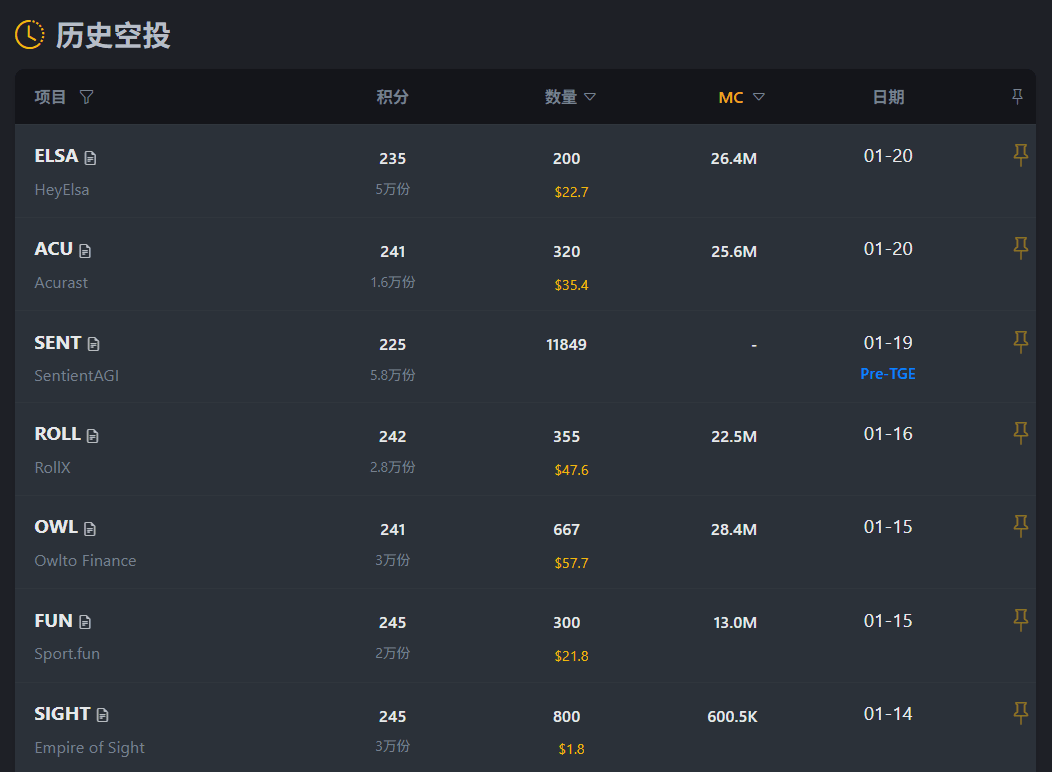Open the document icon next to ELSA
1052x772 pixels.
click(91, 158)
